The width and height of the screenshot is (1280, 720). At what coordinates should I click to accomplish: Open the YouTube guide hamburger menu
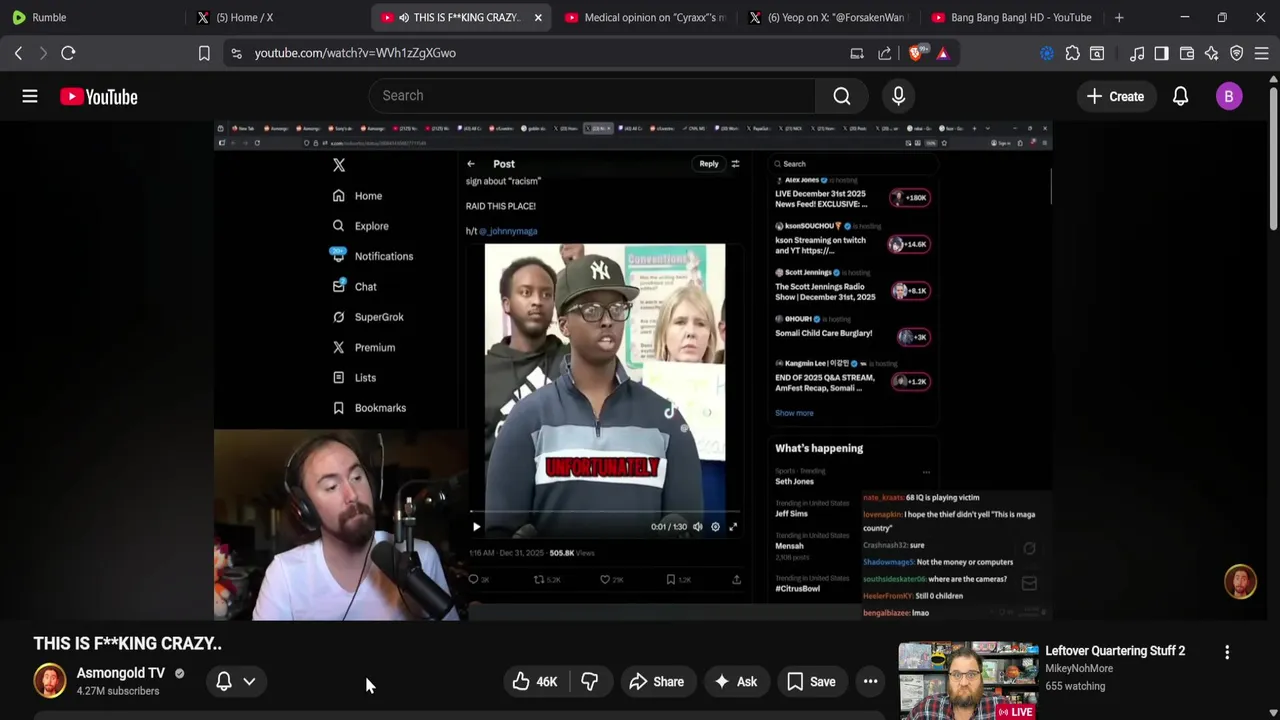30,96
